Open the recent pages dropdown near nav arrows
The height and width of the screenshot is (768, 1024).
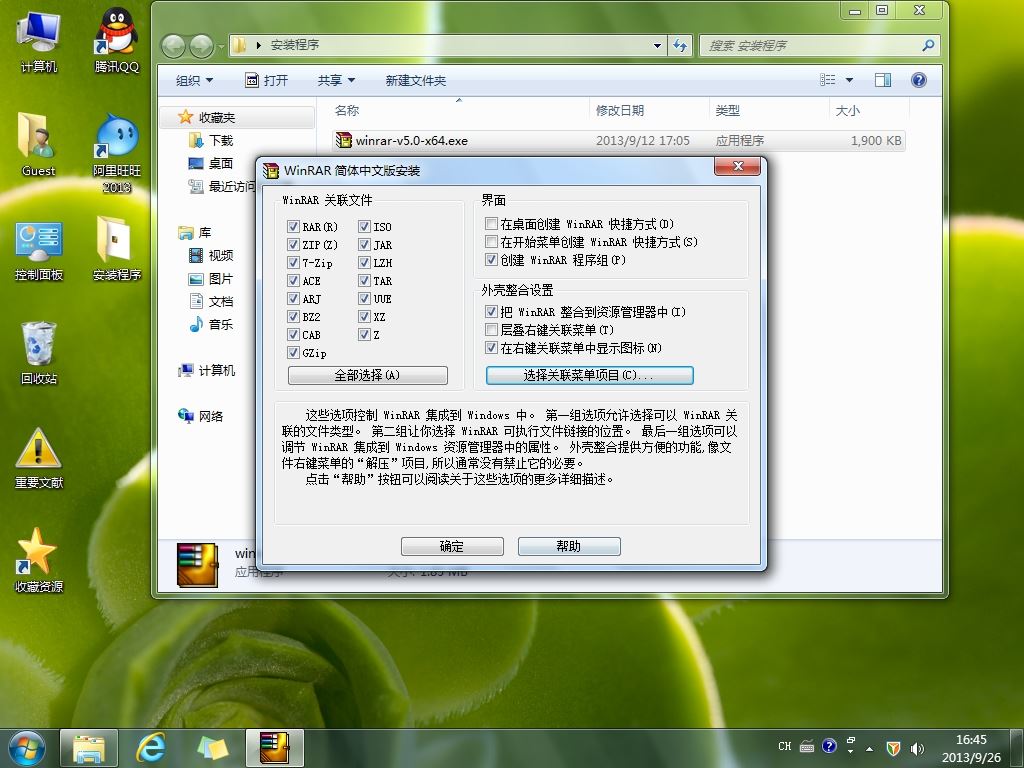coord(221,46)
